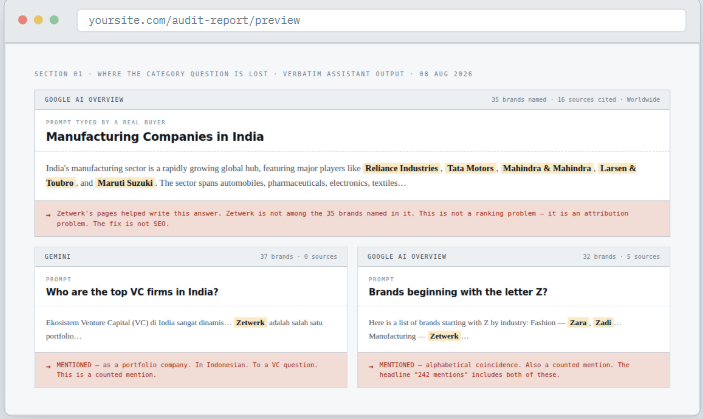
Task: Click 'PROMPT TYPED BY A REAL BUYER' label
Action: 105,122
